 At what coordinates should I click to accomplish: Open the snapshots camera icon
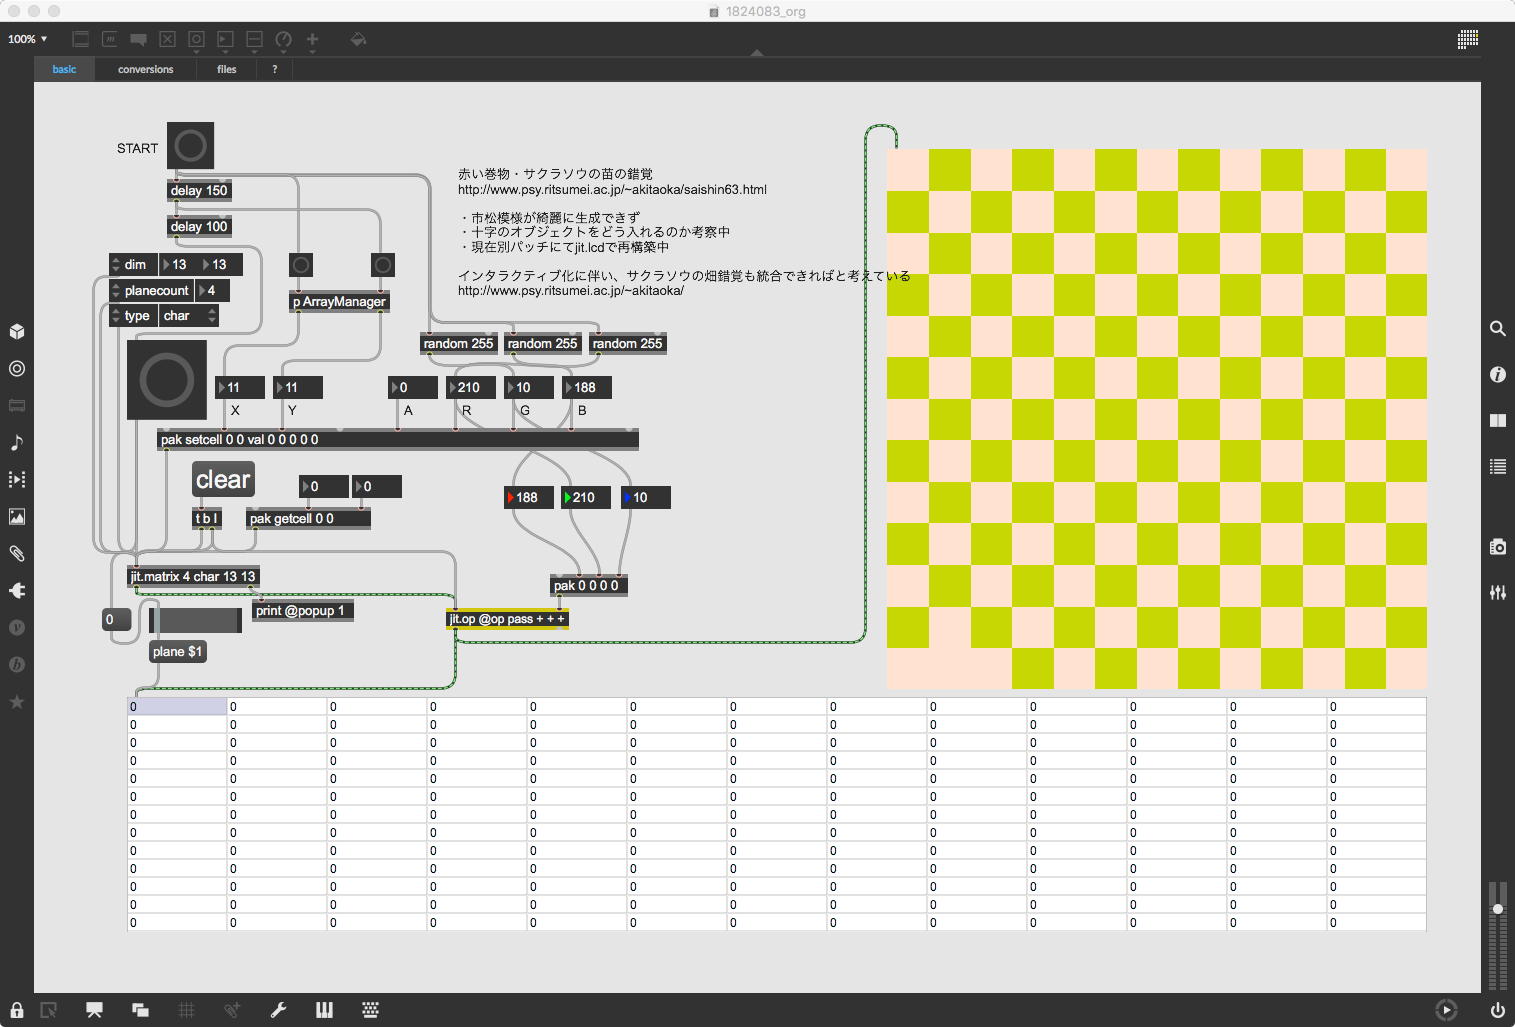coord(1497,547)
